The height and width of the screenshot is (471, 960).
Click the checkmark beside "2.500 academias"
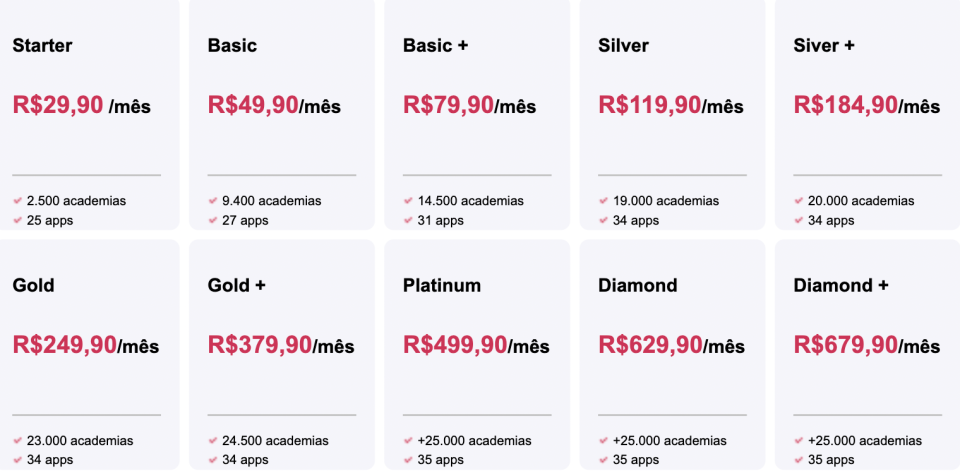[17, 201]
